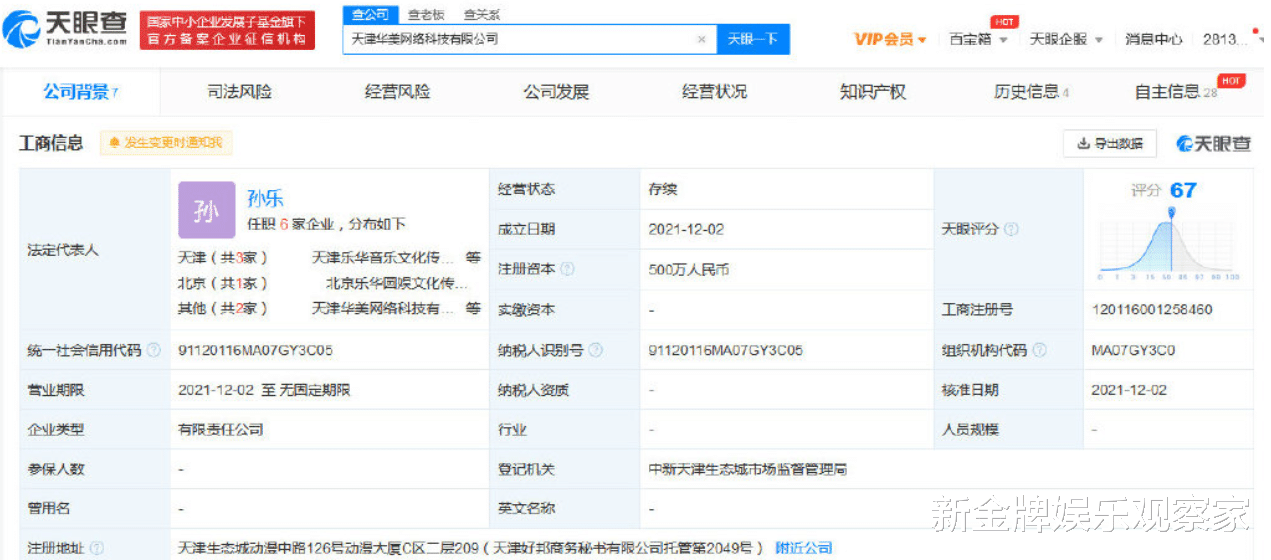Open help icon next to 组织机构代码

(x=1039, y=350)
